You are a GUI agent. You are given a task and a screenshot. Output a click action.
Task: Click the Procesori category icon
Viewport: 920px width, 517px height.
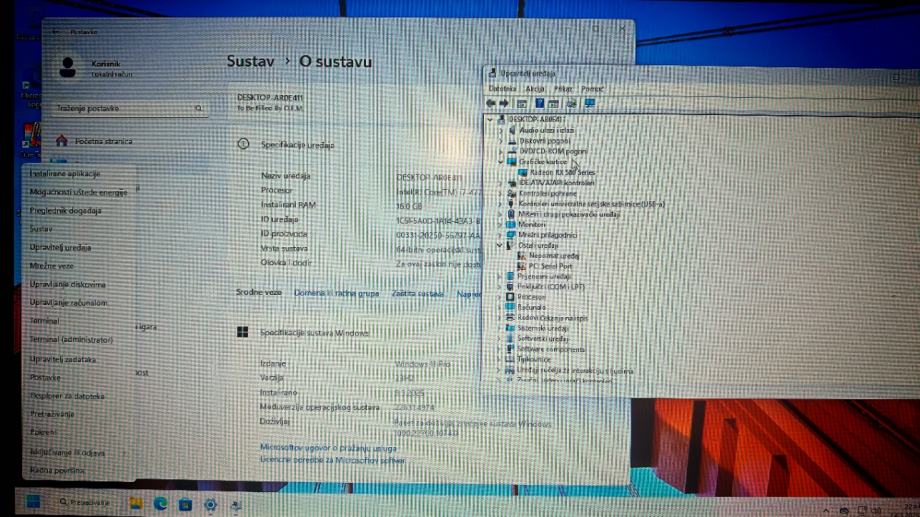pyautogui.click(x=510, y=297)
